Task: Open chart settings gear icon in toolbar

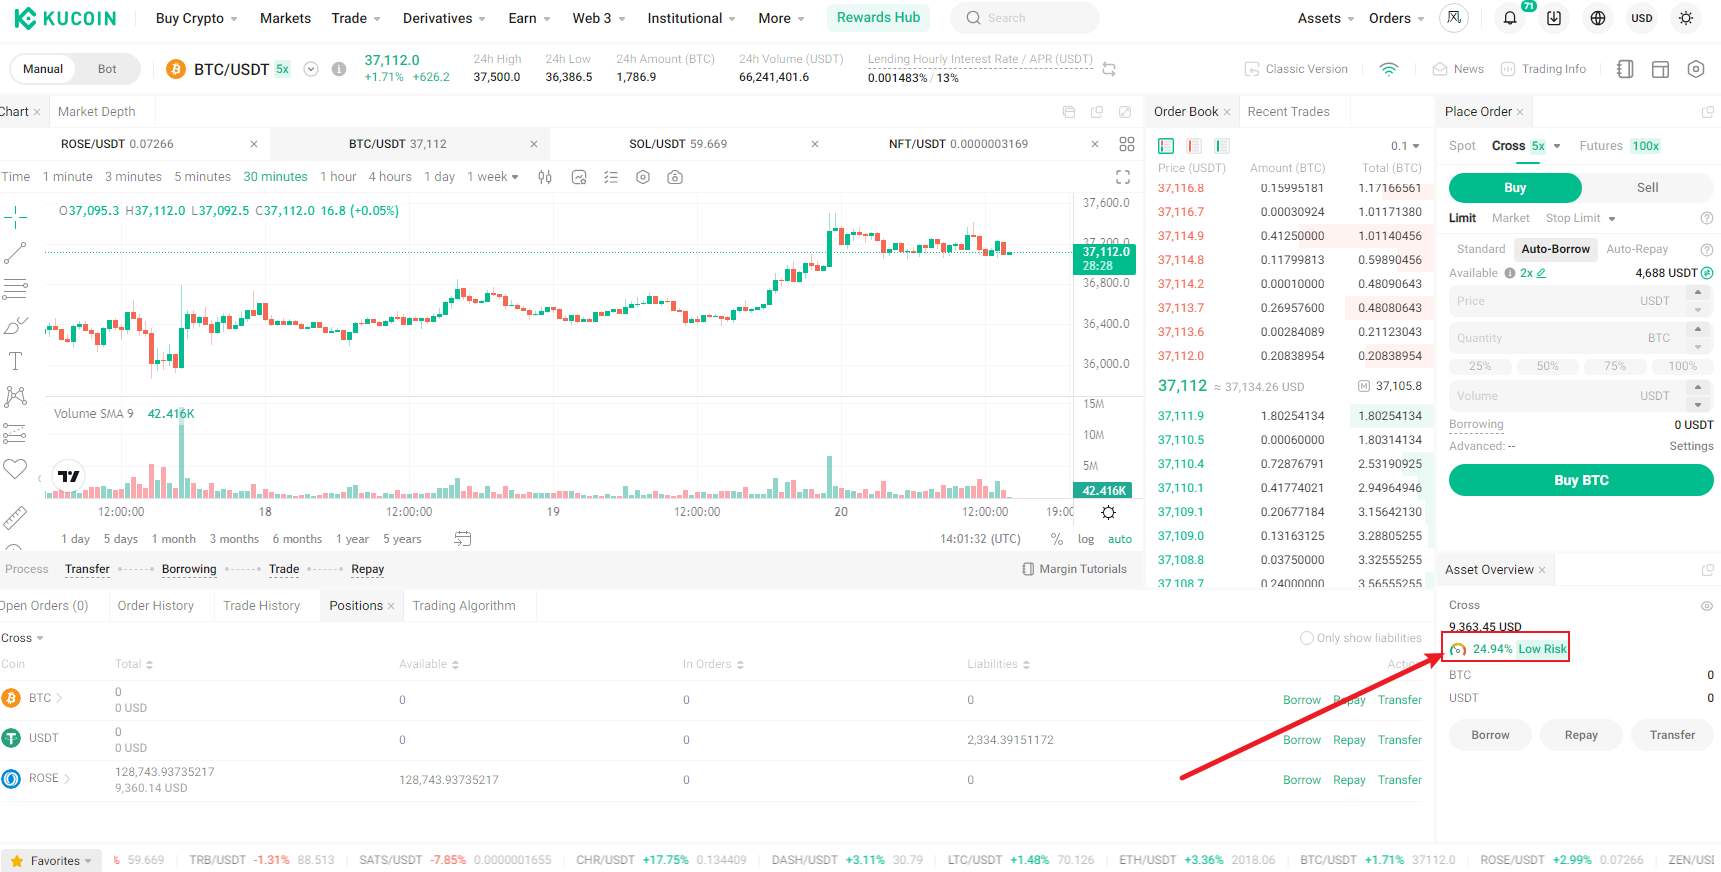Action: point(643,177)
